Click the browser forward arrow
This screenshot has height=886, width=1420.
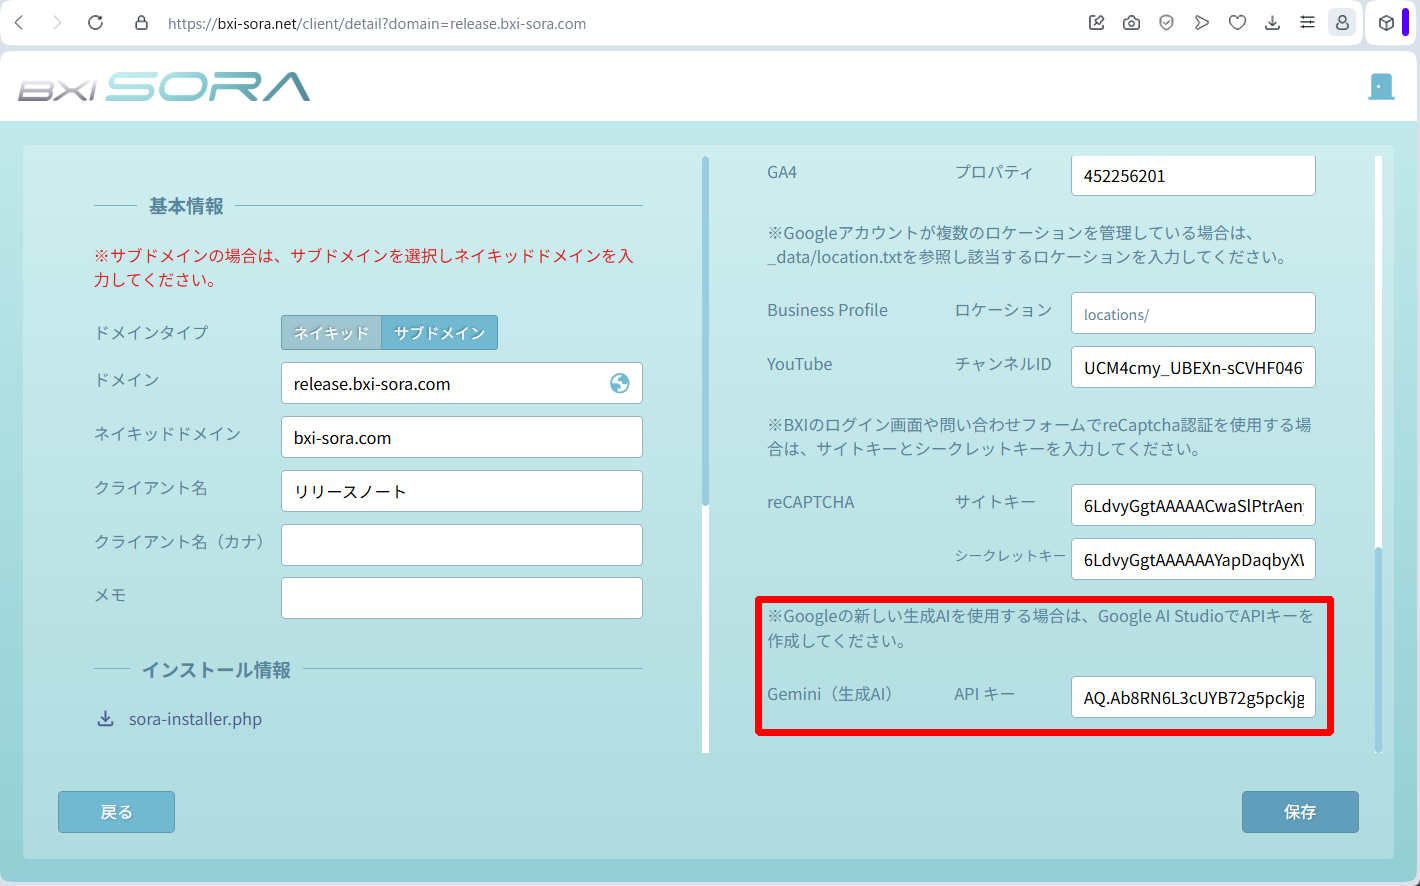[57, 23]
